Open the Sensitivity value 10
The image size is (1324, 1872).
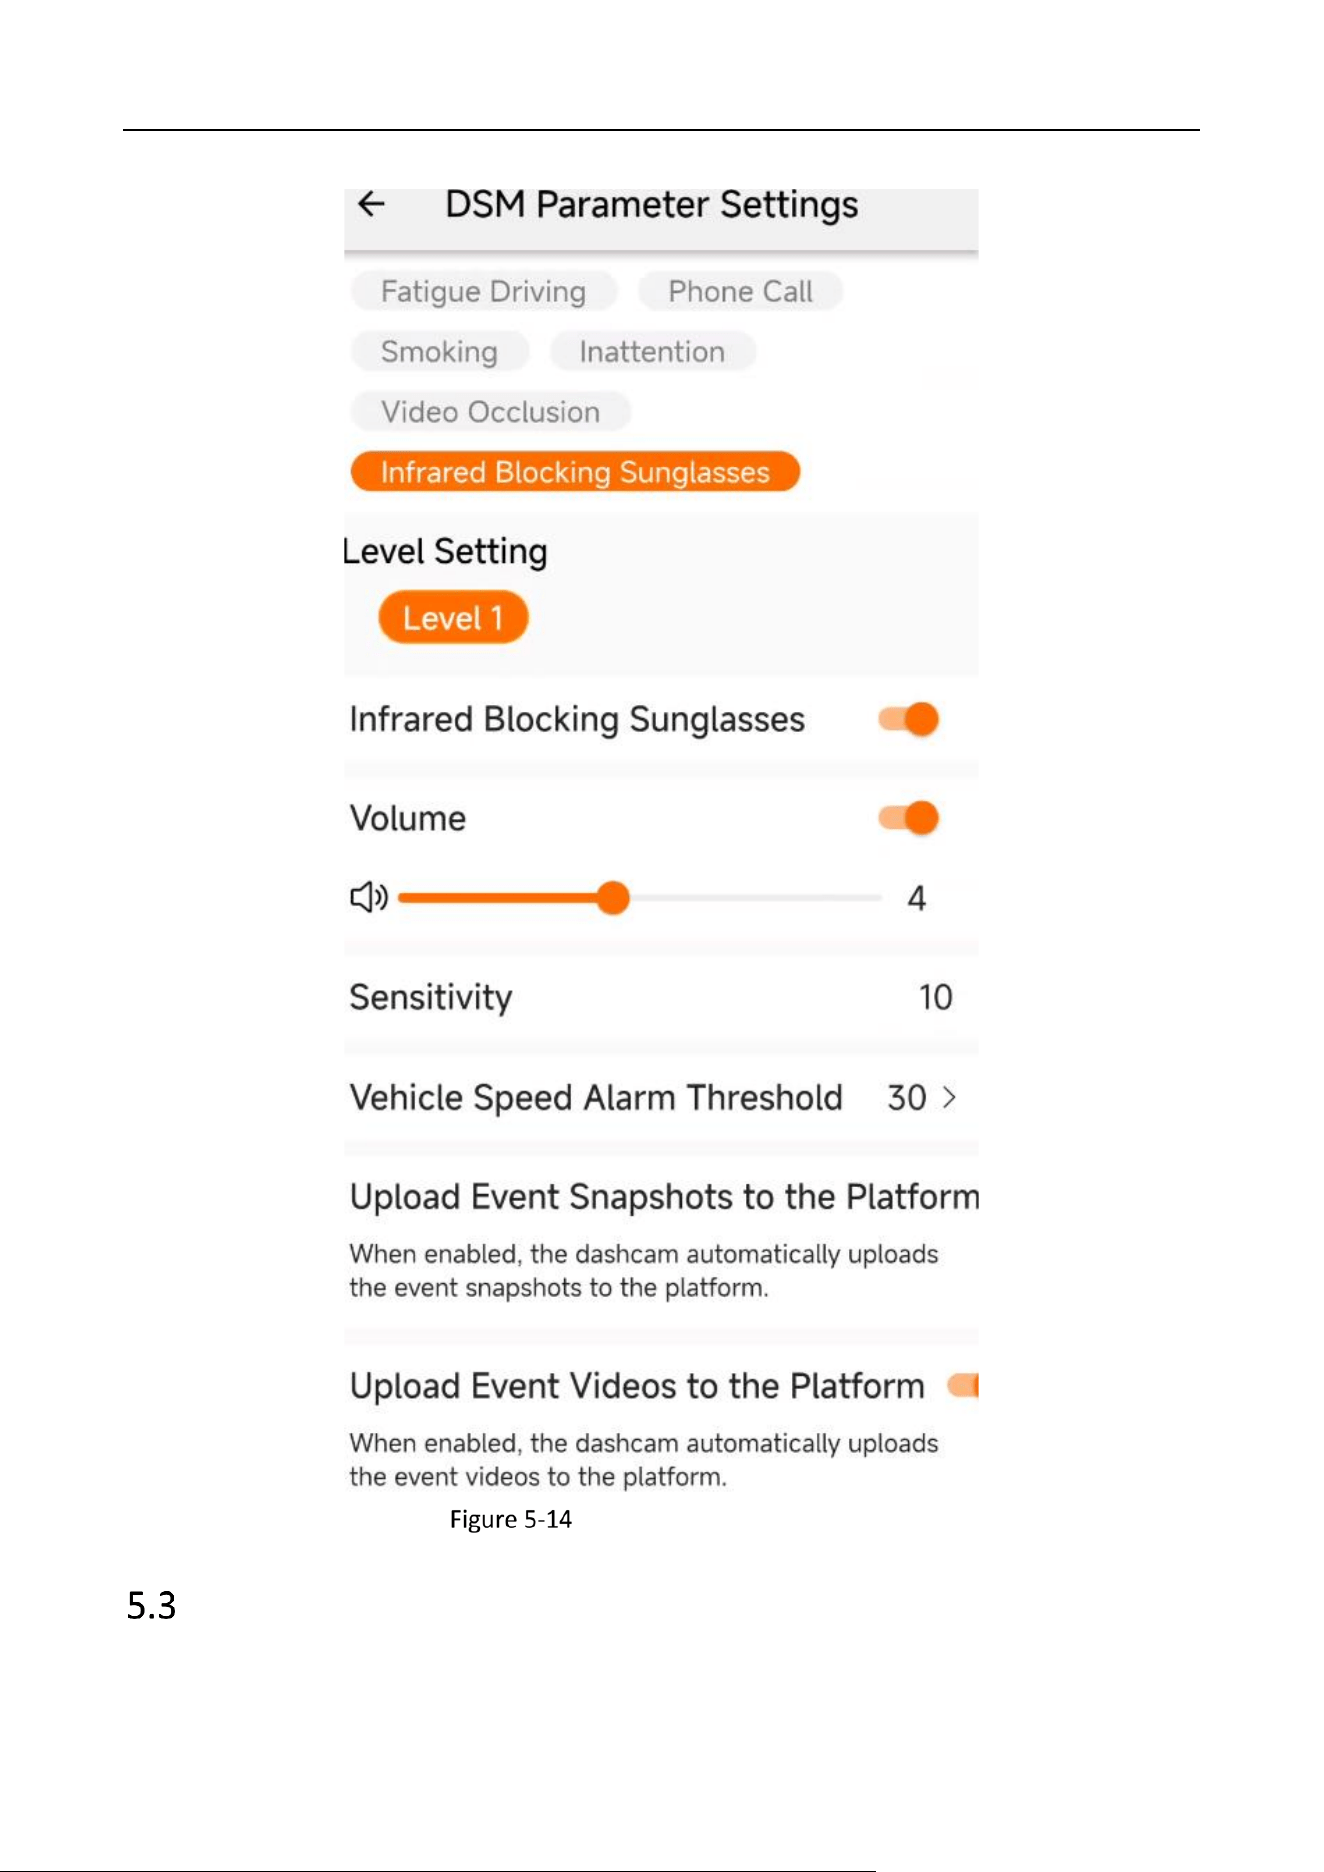pos(935,997)
